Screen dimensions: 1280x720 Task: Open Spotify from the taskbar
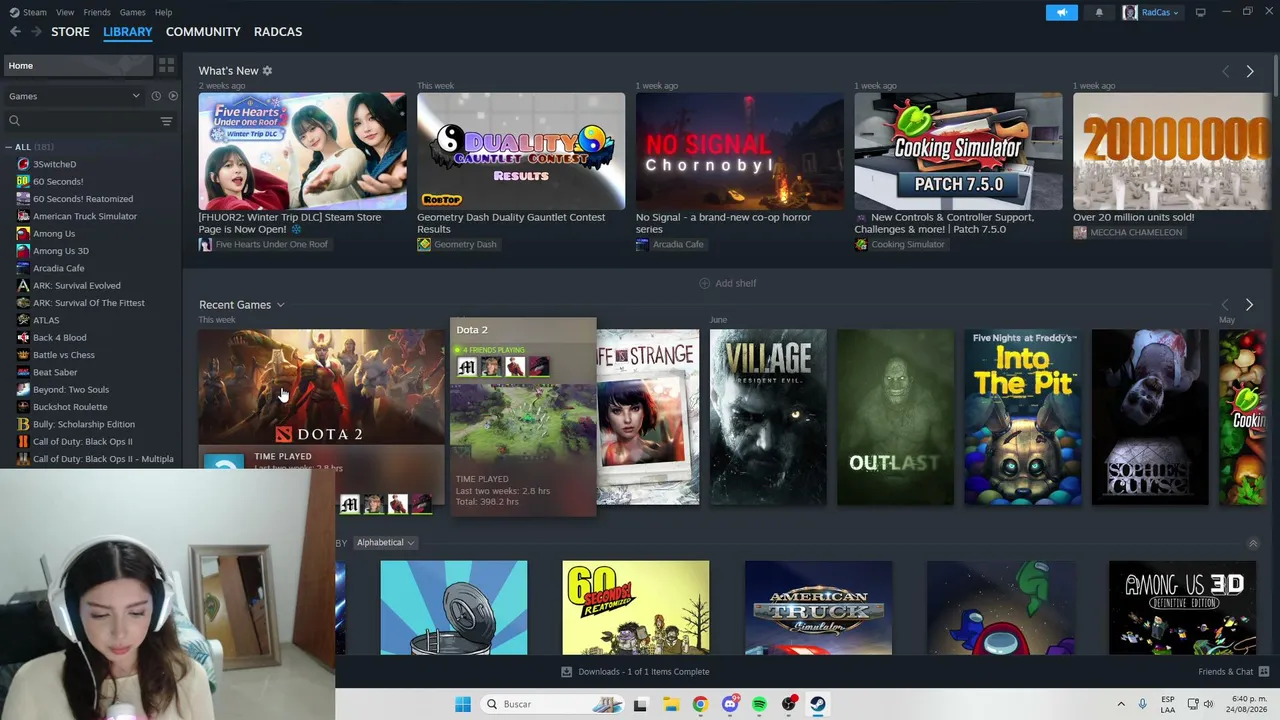pos(759,704)
